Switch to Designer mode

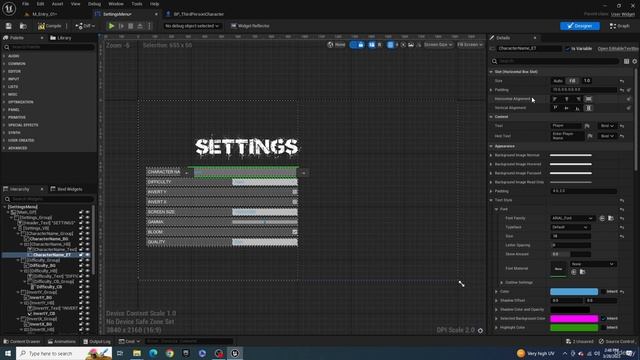click(x=580, y=26)
